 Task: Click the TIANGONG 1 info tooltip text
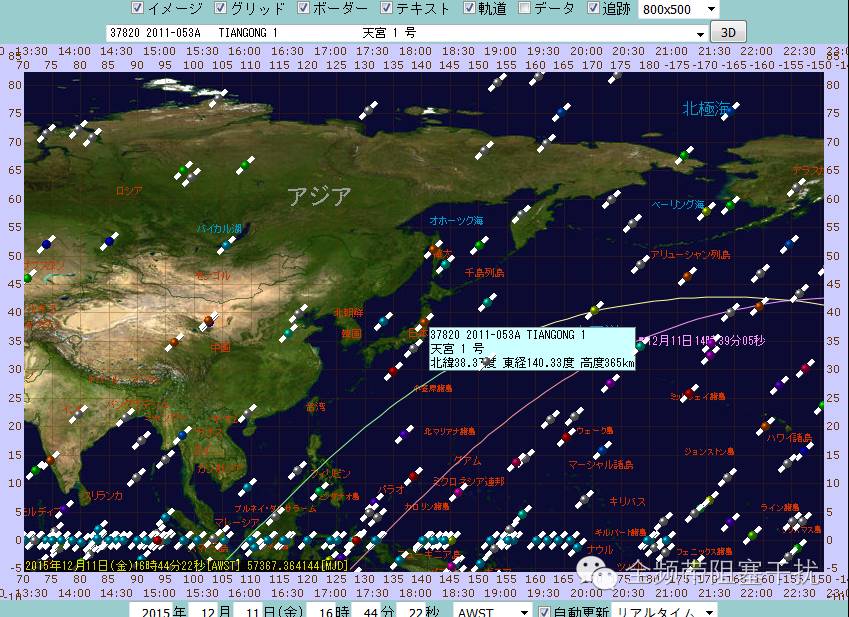532,349
